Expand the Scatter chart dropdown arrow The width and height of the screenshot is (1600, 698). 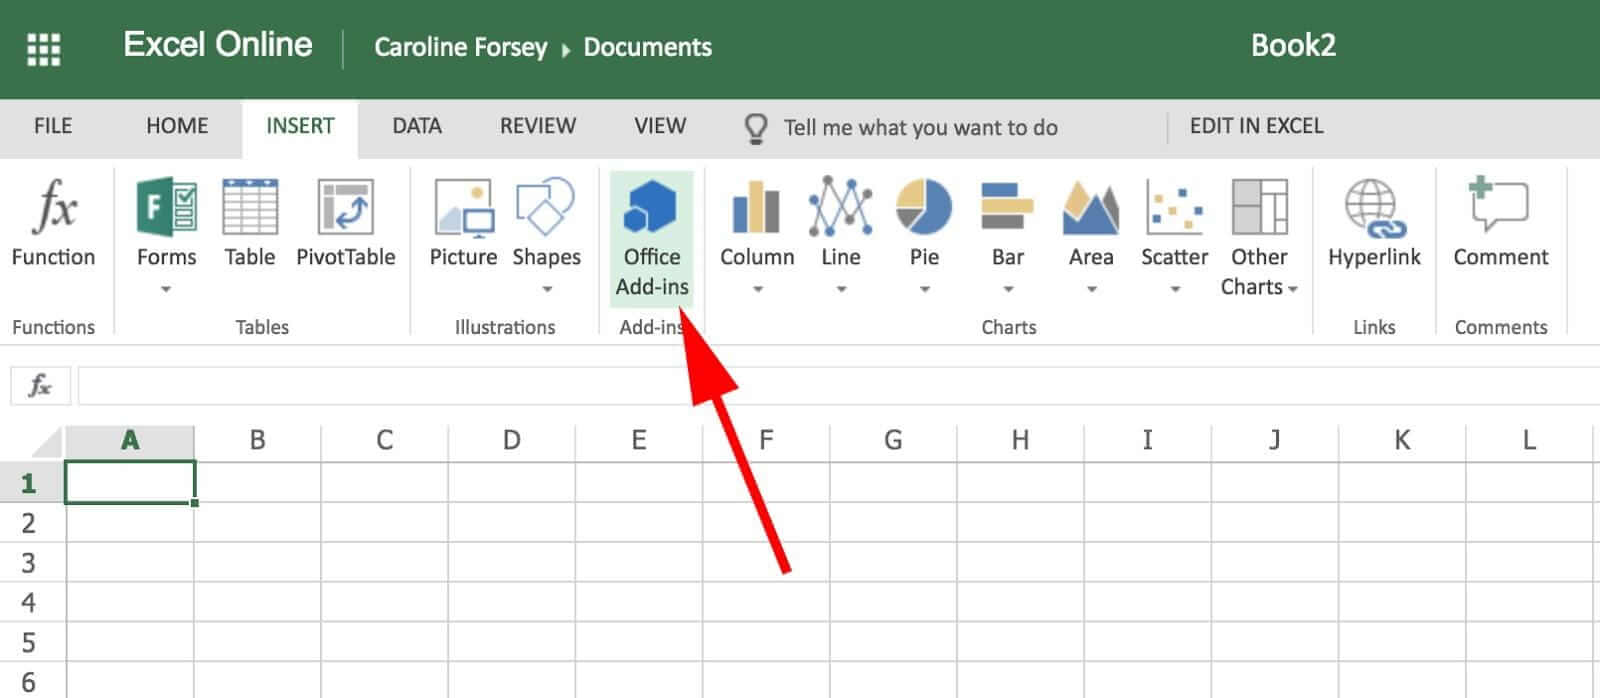1175,289
